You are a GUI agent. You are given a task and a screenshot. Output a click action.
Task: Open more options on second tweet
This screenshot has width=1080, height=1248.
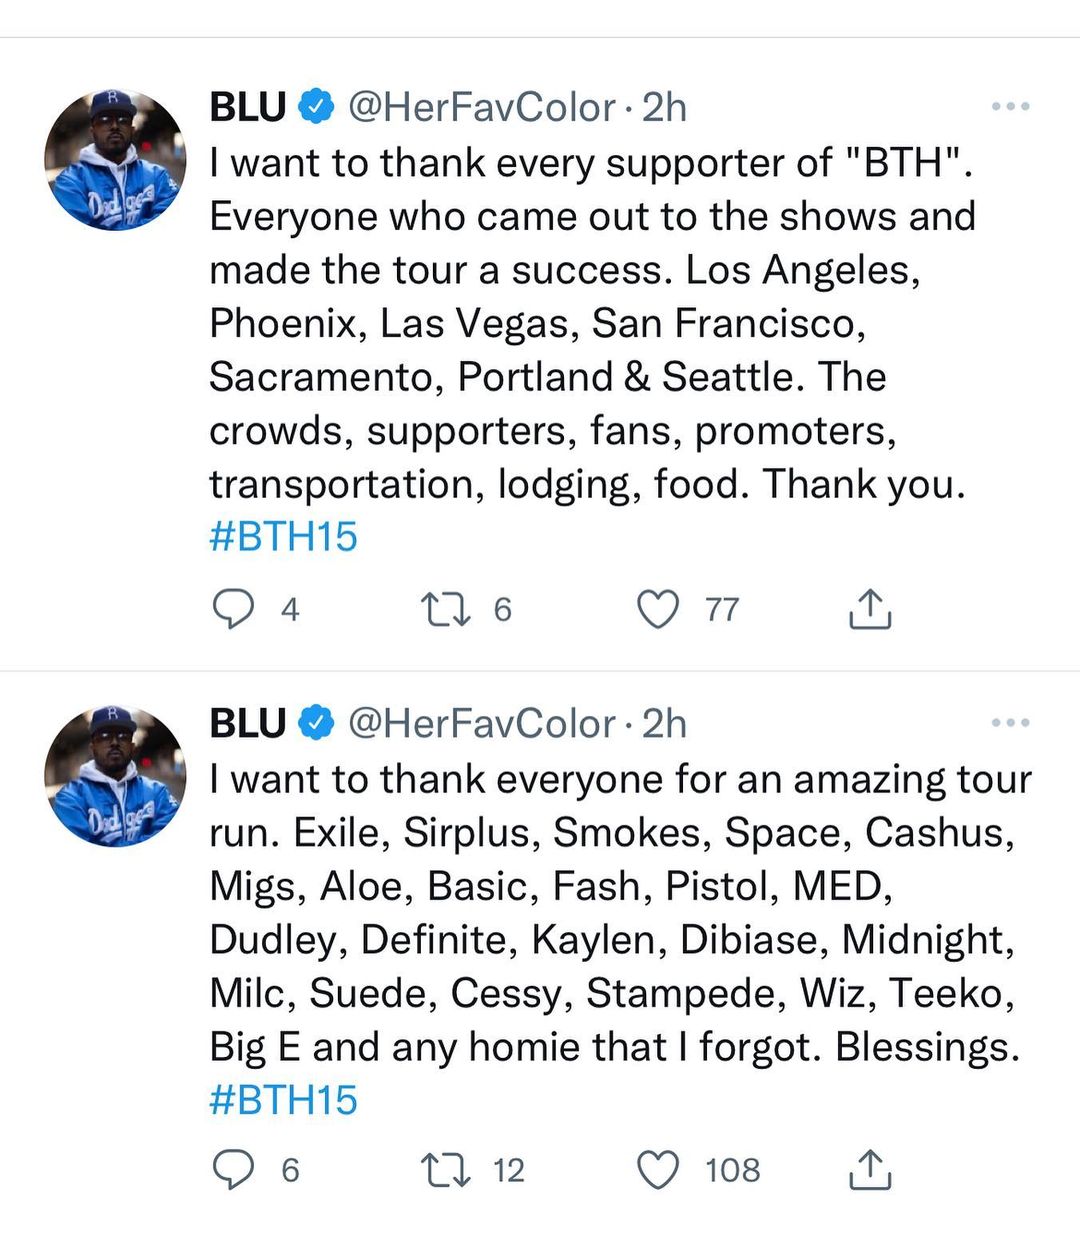(1010, 722)
